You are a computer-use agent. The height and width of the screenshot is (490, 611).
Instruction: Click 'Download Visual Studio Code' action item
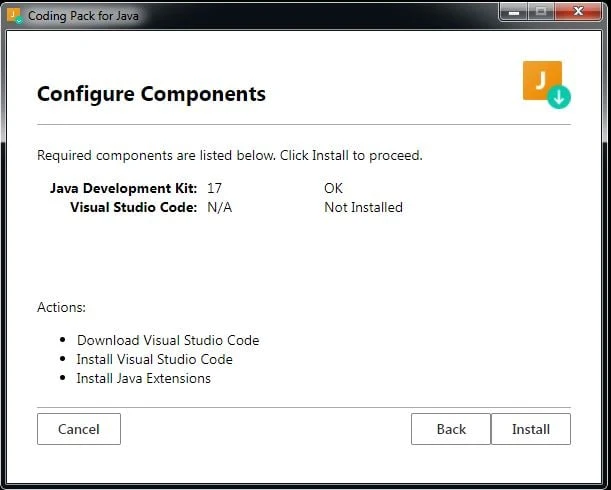[x=168, y=340]
